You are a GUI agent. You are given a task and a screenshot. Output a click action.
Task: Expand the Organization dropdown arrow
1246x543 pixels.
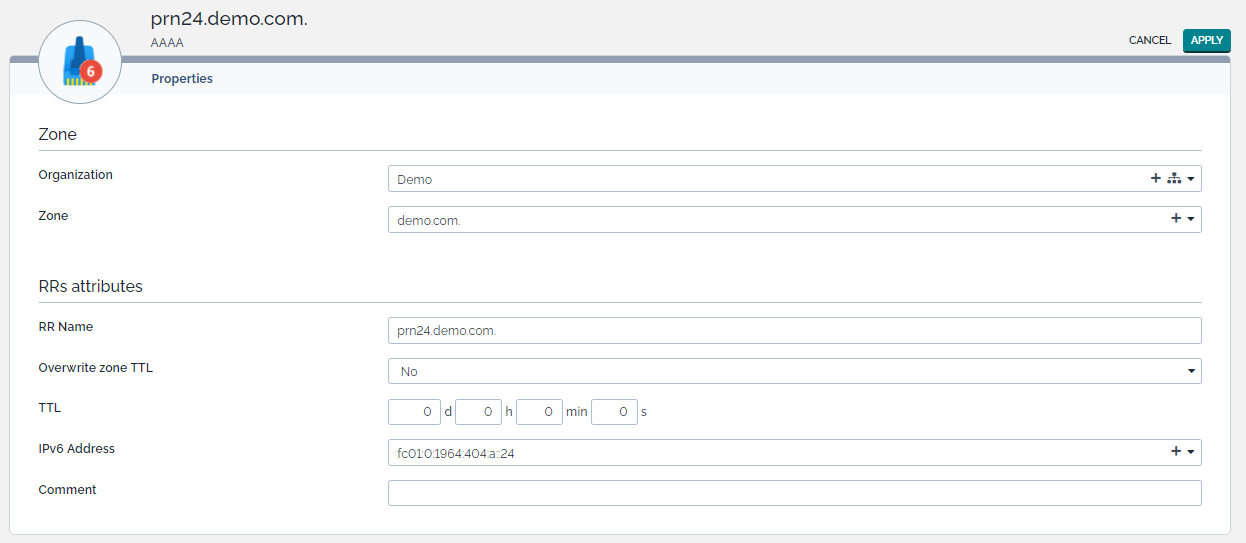[1191, 180]
